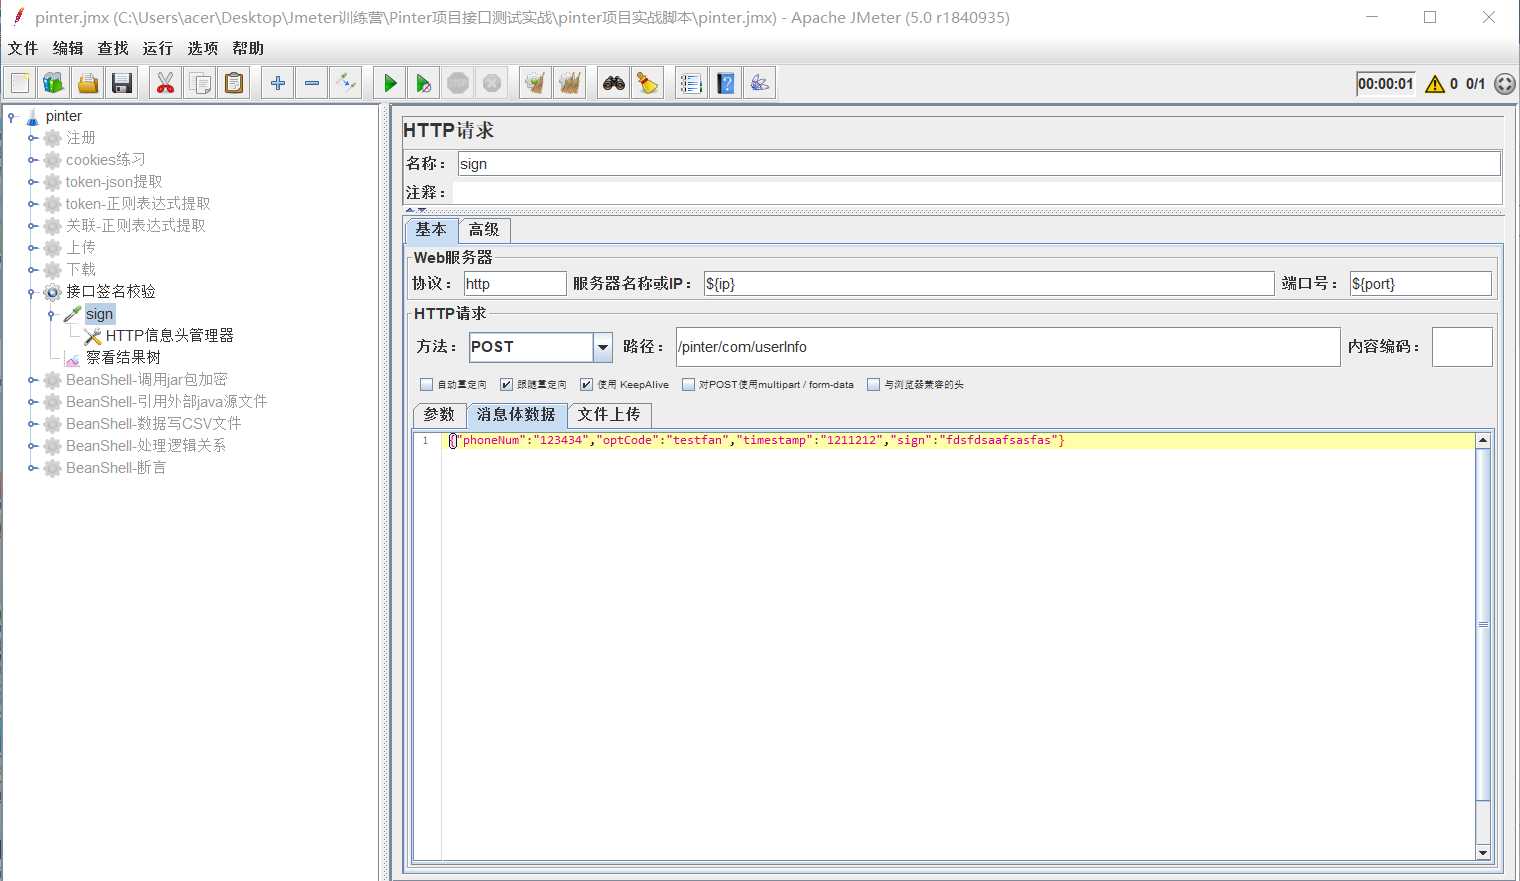Stop the running test
1520x881 pixels.
[x=458, y=83]
